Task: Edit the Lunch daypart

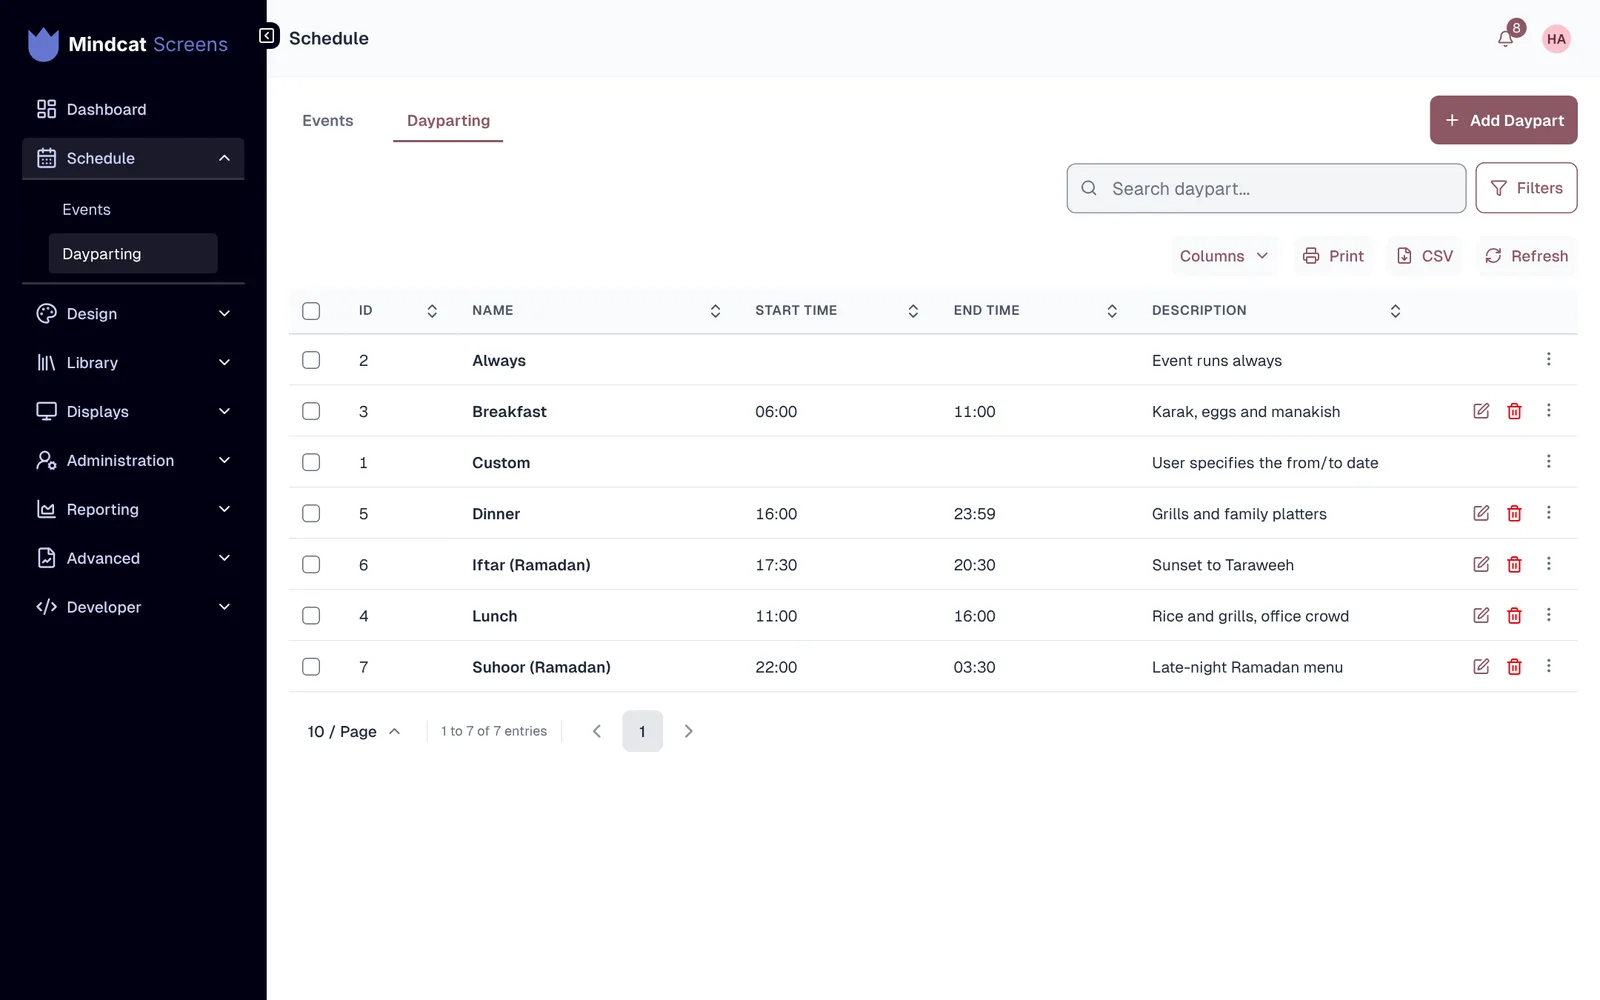Action: coord(1481,615)
